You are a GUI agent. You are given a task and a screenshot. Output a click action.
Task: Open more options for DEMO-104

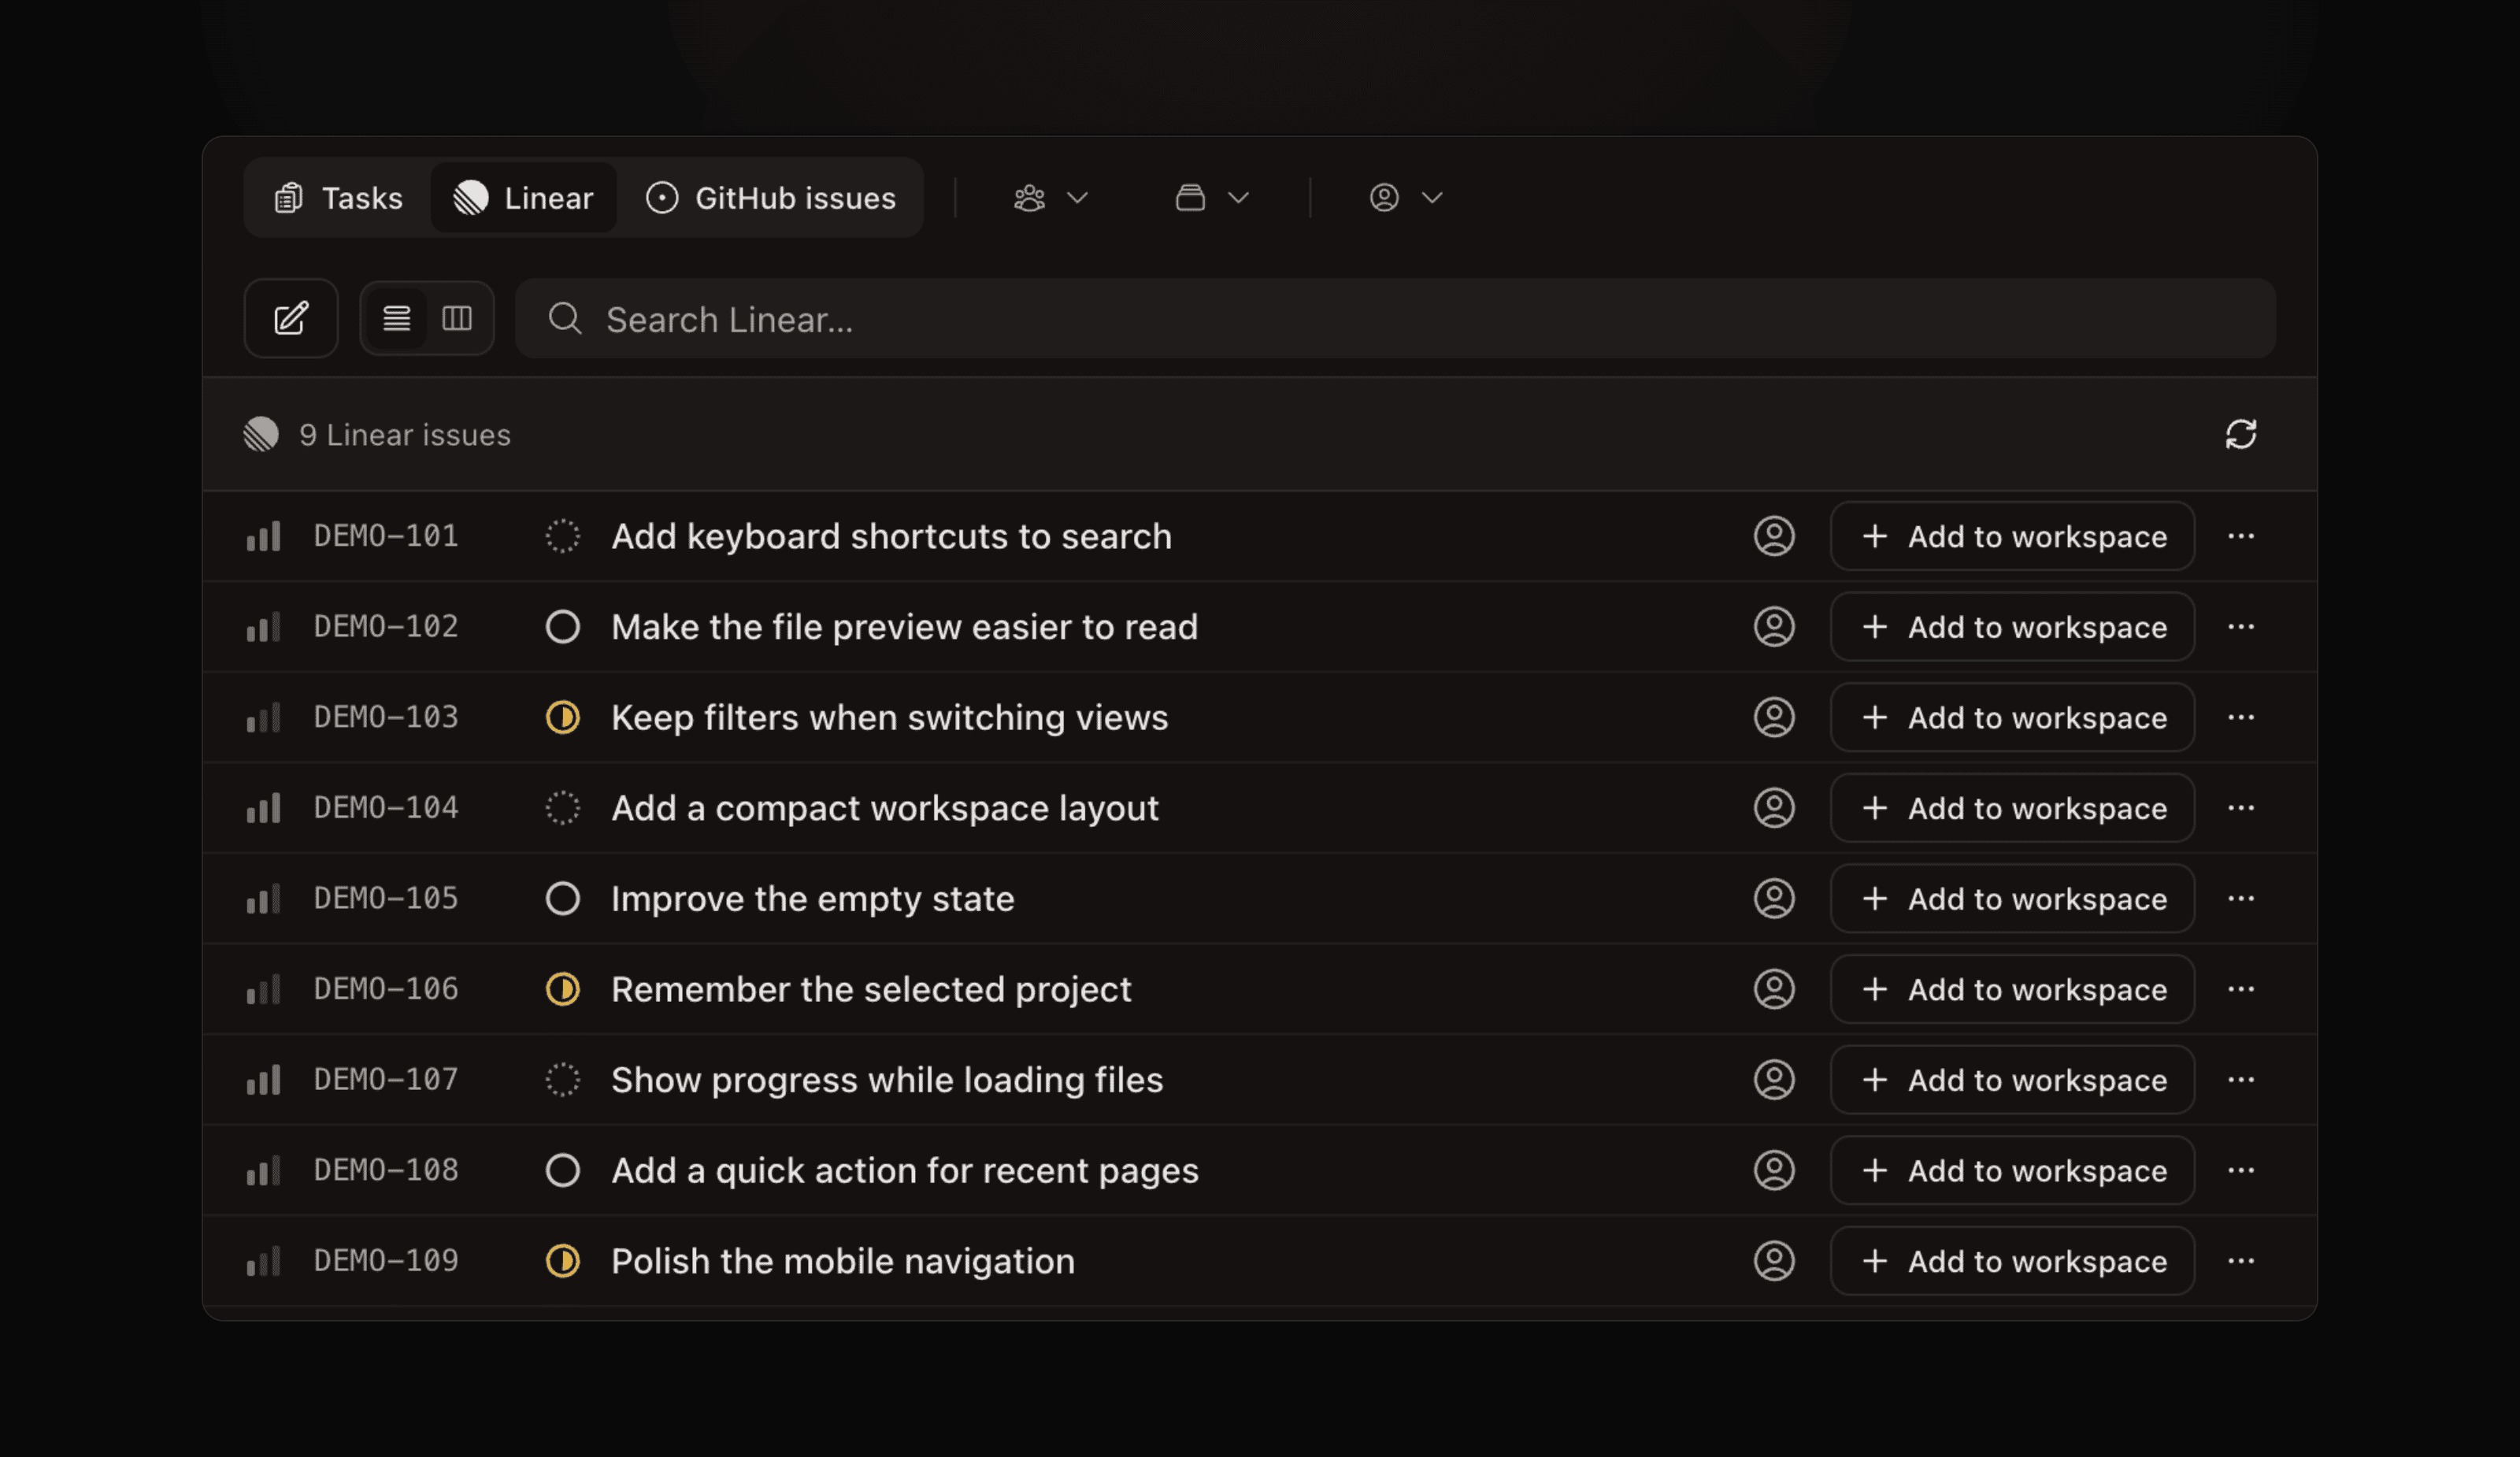[2240, 808]
